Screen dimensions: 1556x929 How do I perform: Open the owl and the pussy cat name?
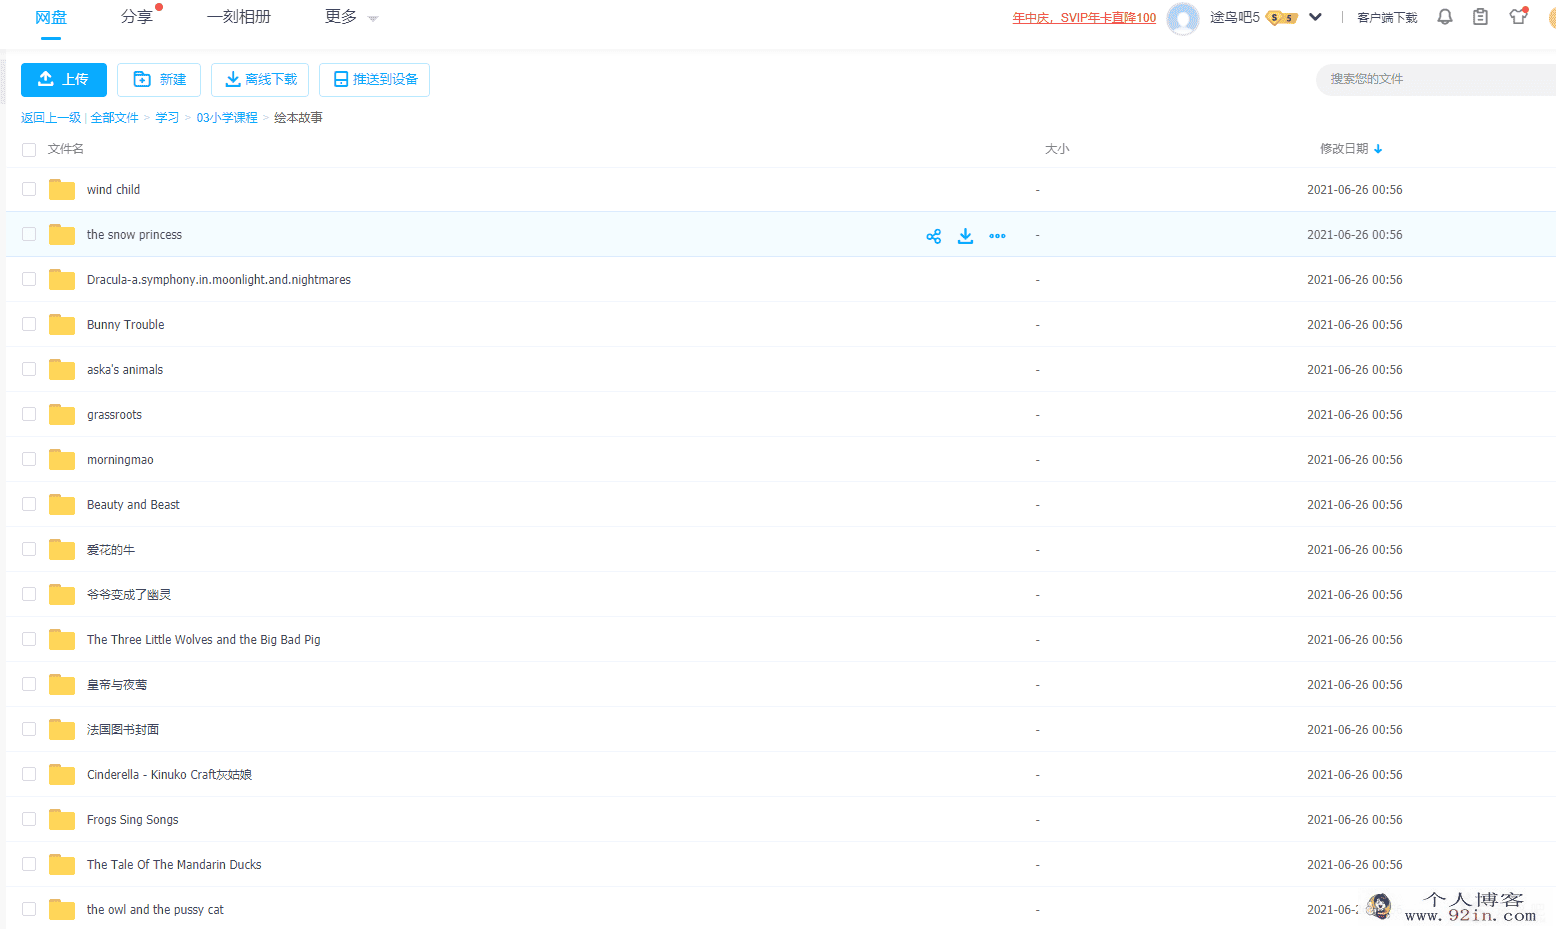[155, 909]
